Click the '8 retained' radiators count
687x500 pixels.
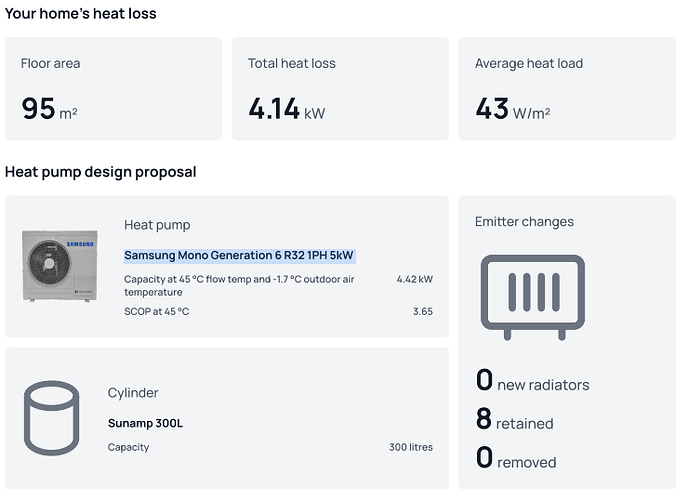[514, 421]
